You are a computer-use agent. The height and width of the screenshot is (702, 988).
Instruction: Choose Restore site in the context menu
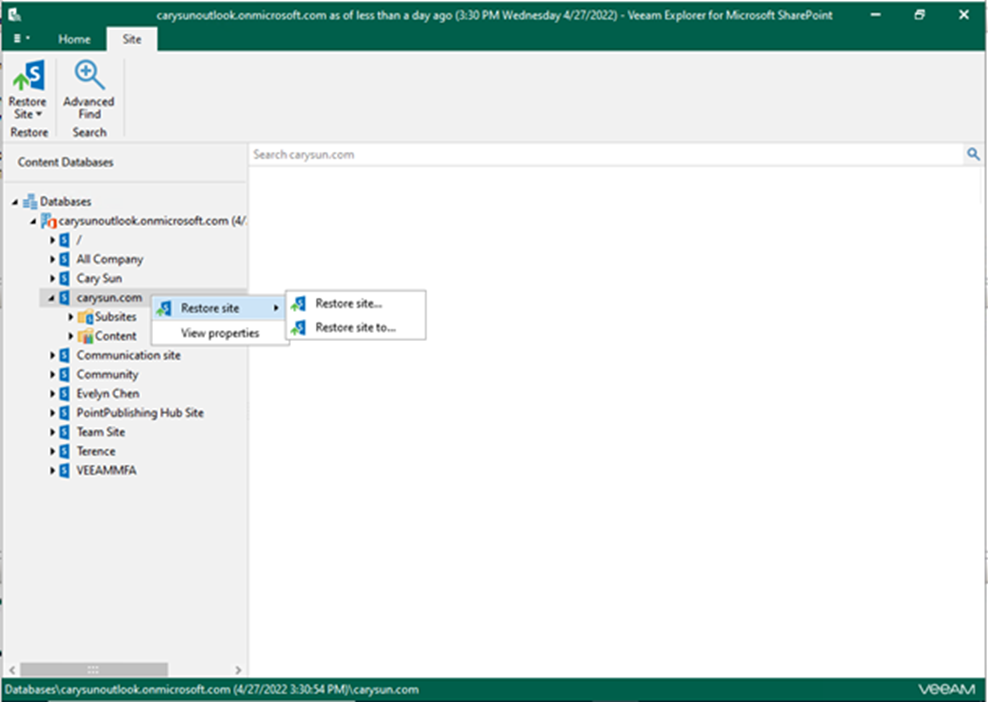(219, 308)
